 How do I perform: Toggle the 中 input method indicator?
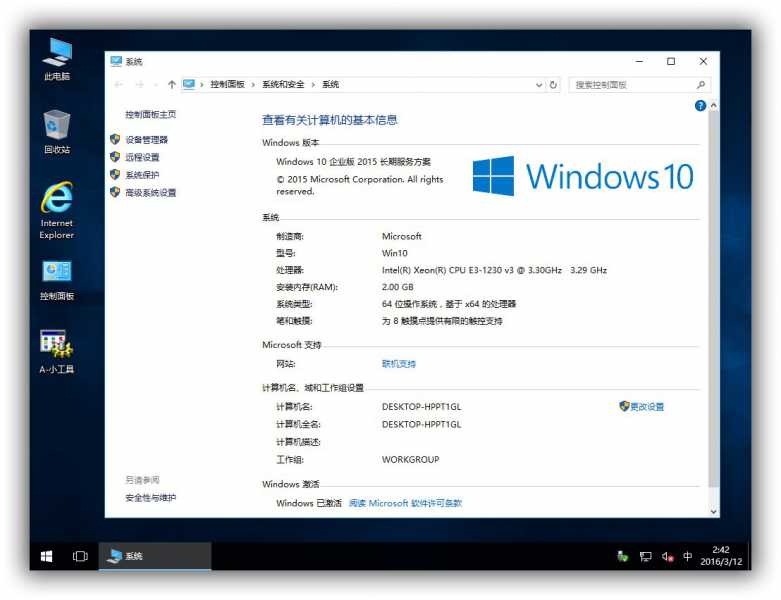[687, 556]
